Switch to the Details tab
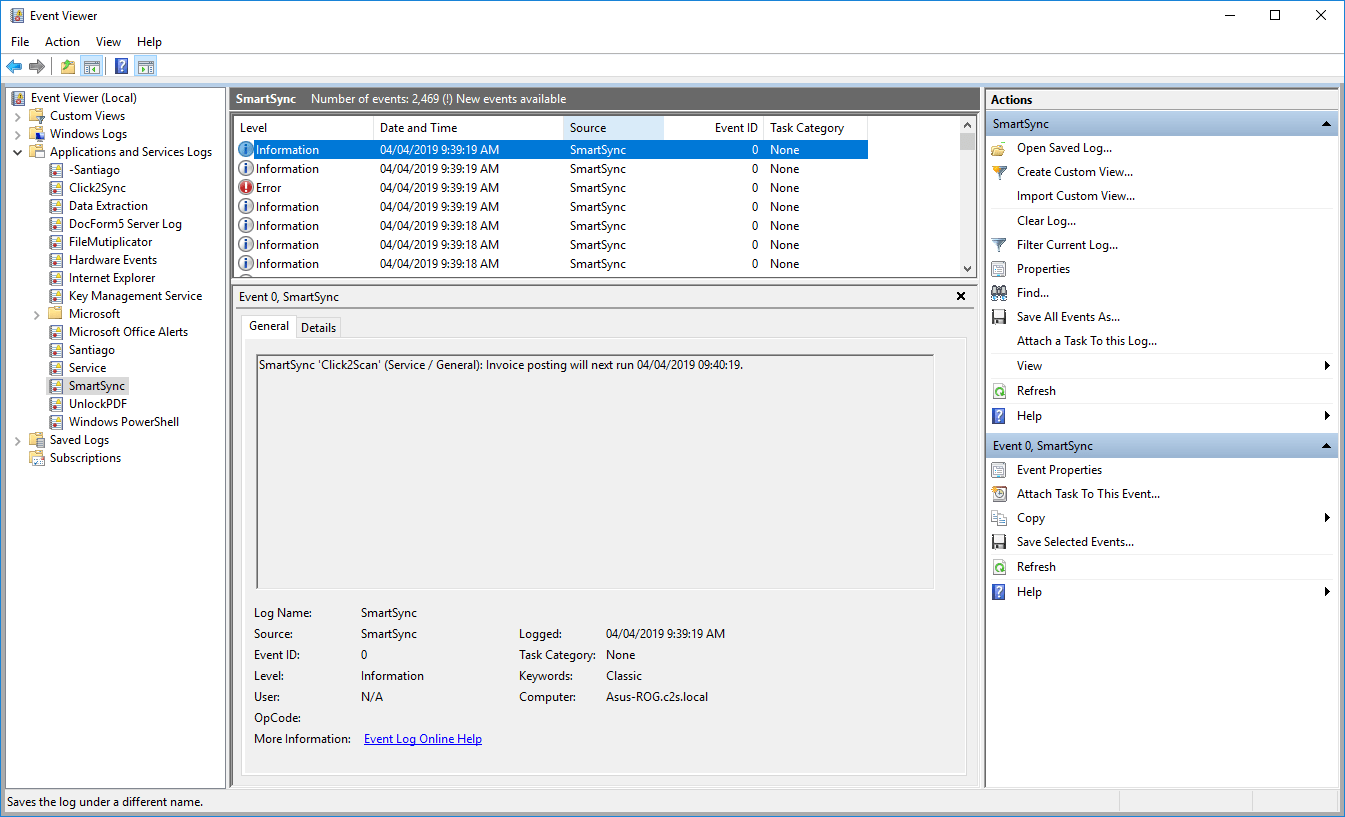The image size is (1345, 817). tap(319, 327)
